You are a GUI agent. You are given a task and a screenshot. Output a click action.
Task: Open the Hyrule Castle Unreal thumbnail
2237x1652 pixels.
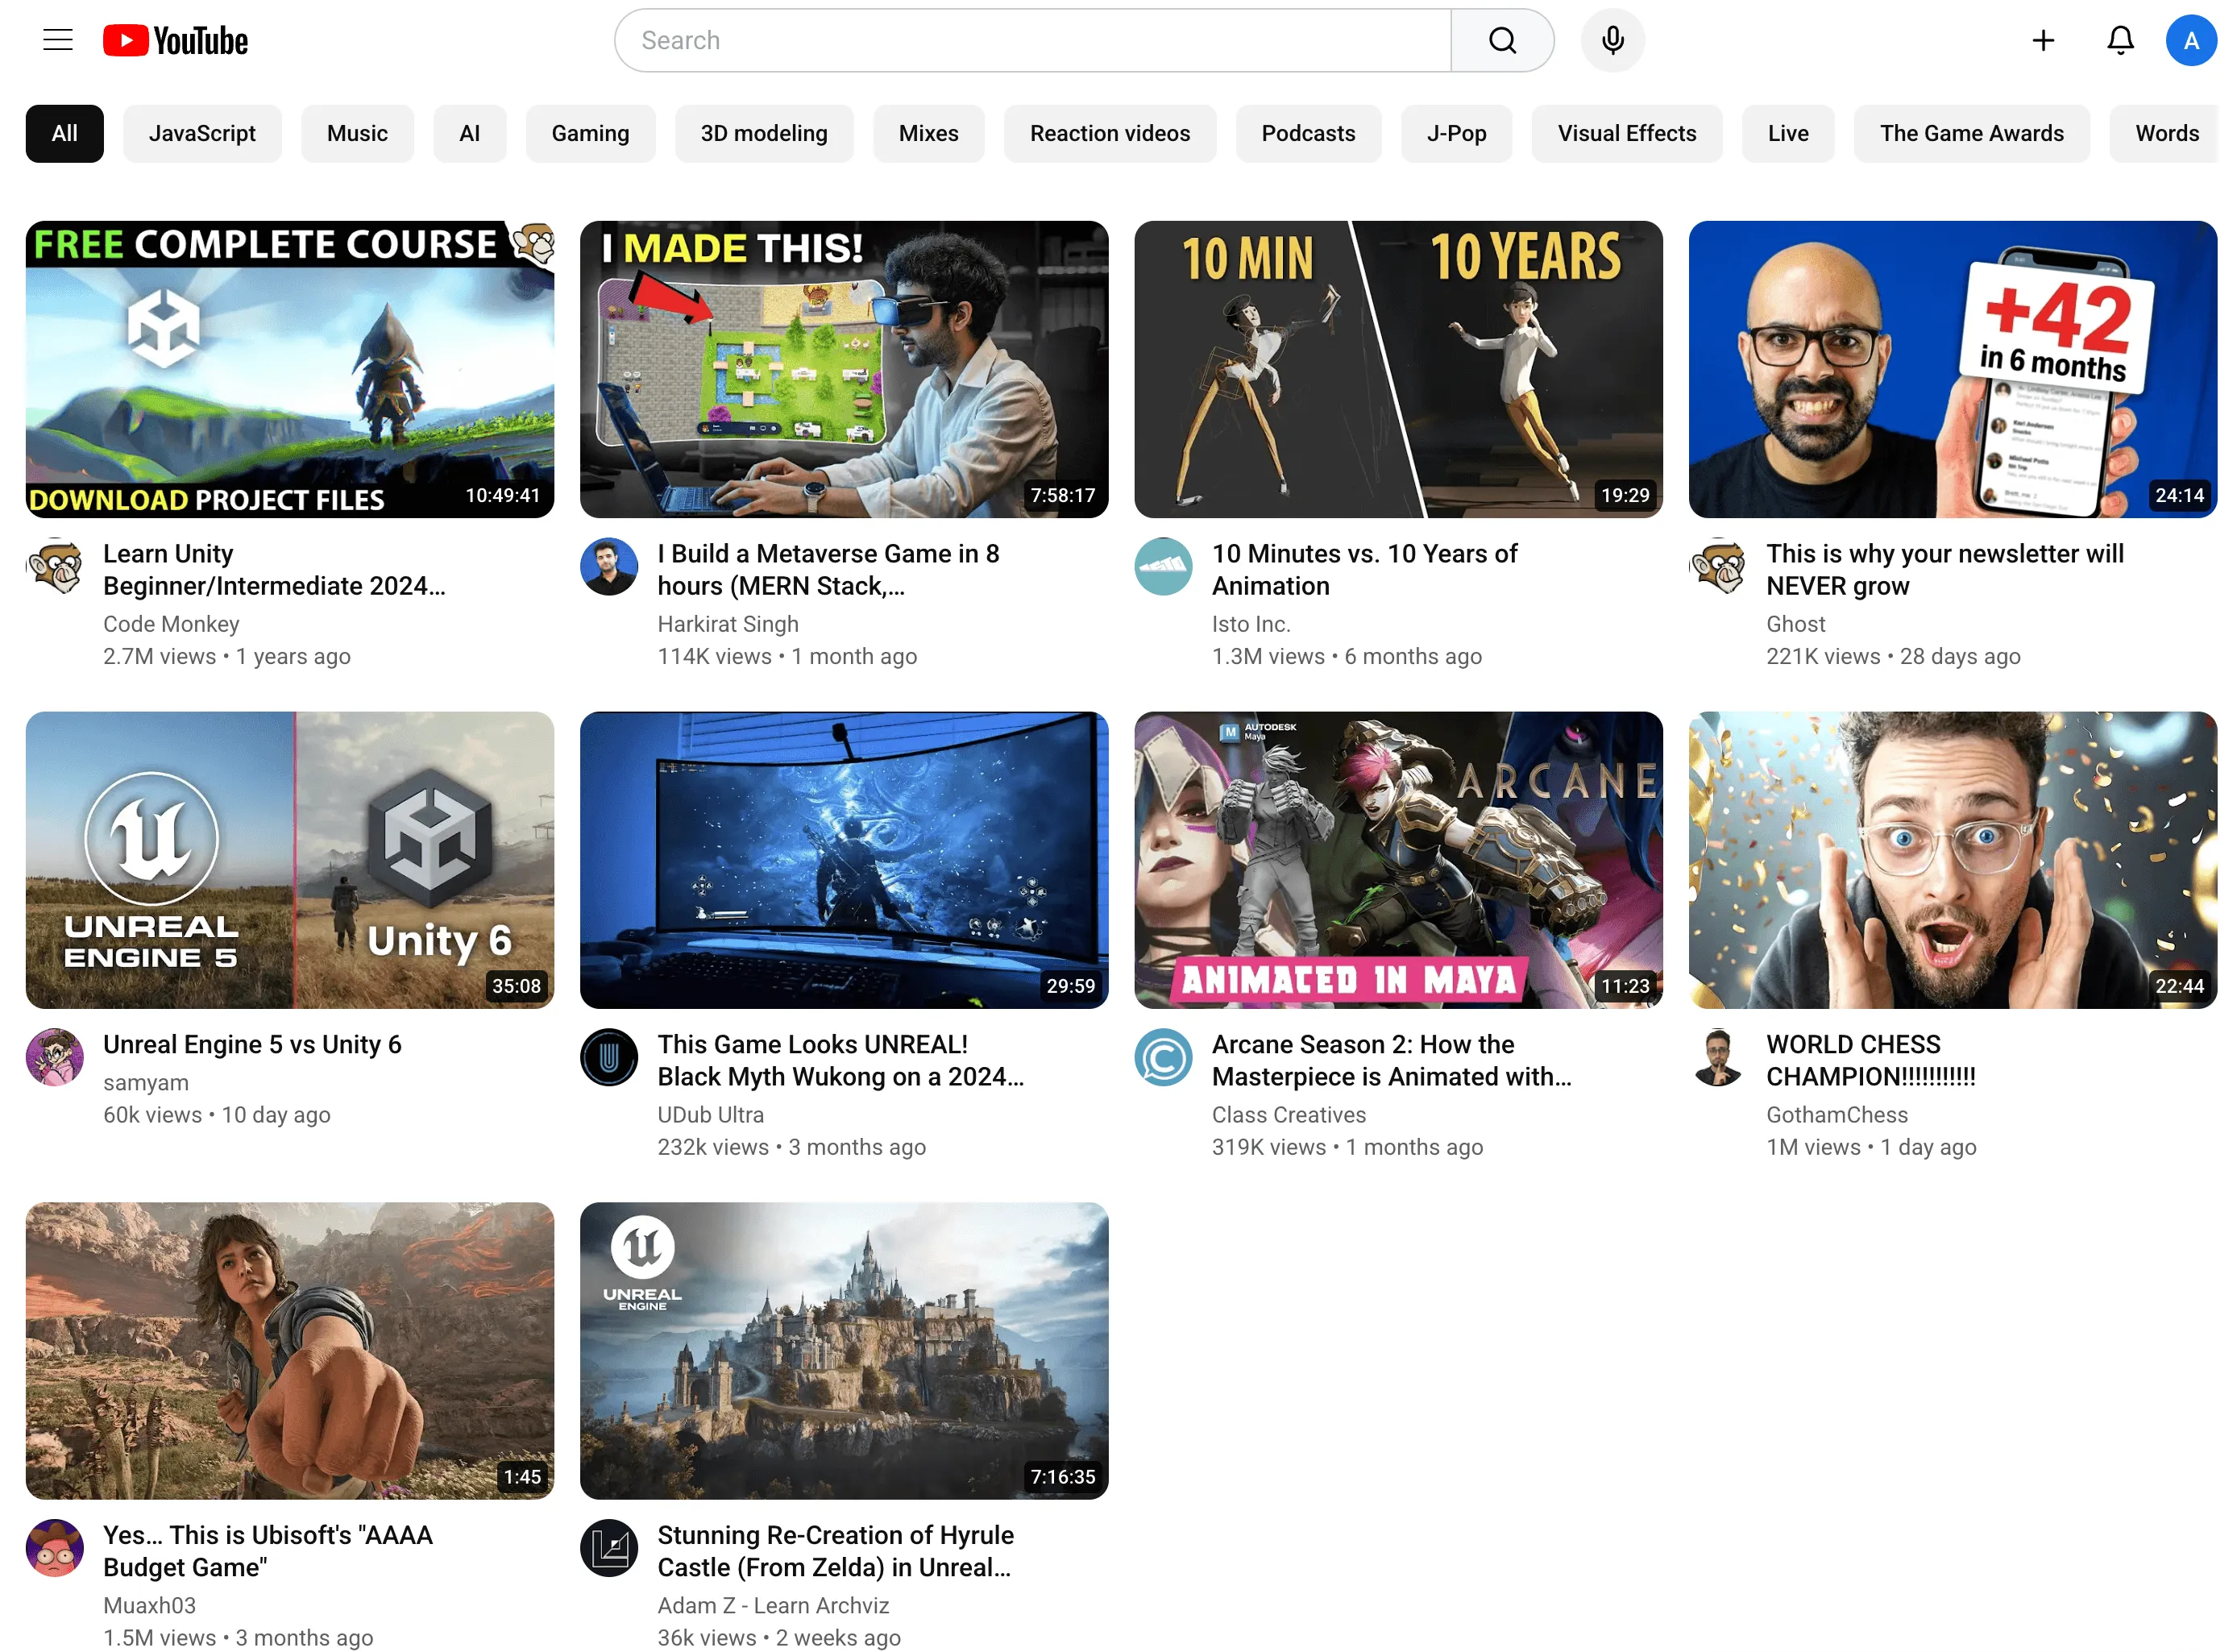click(844, 1350)
